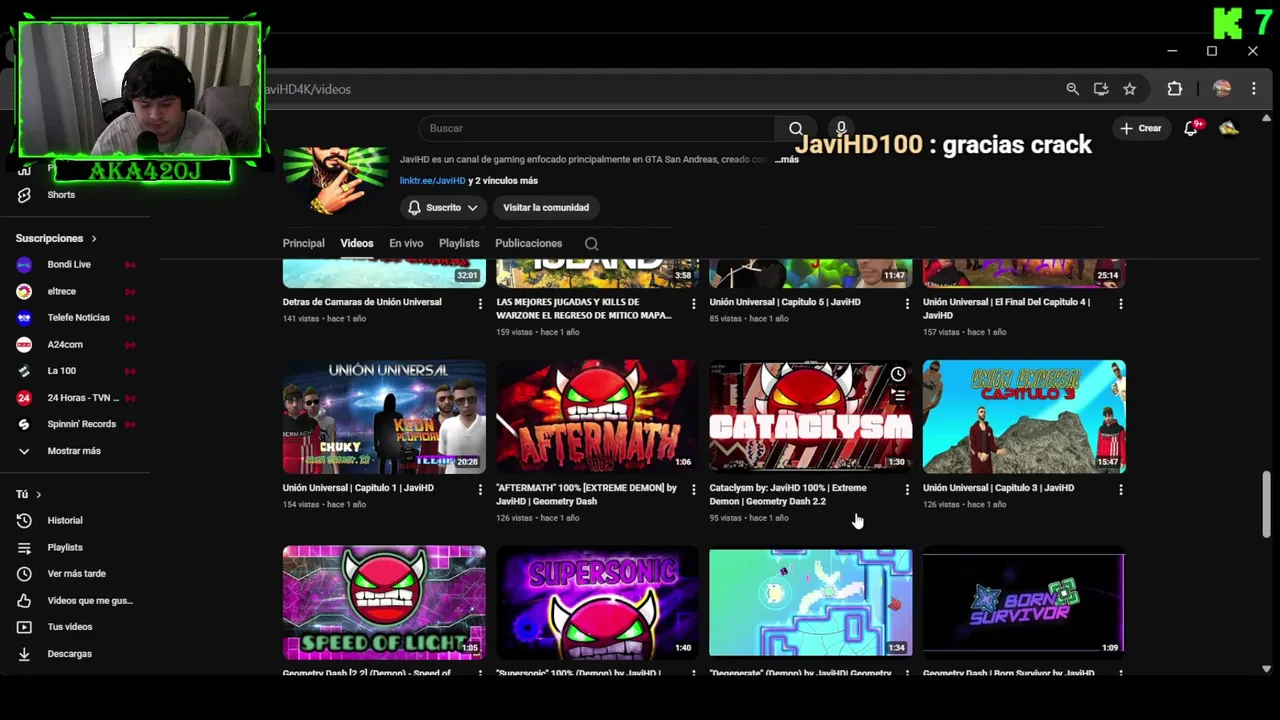Viewport: 1280px width, 720px height.
Task: Click JaviHD channel avatar image
Action: pos(335,180)
